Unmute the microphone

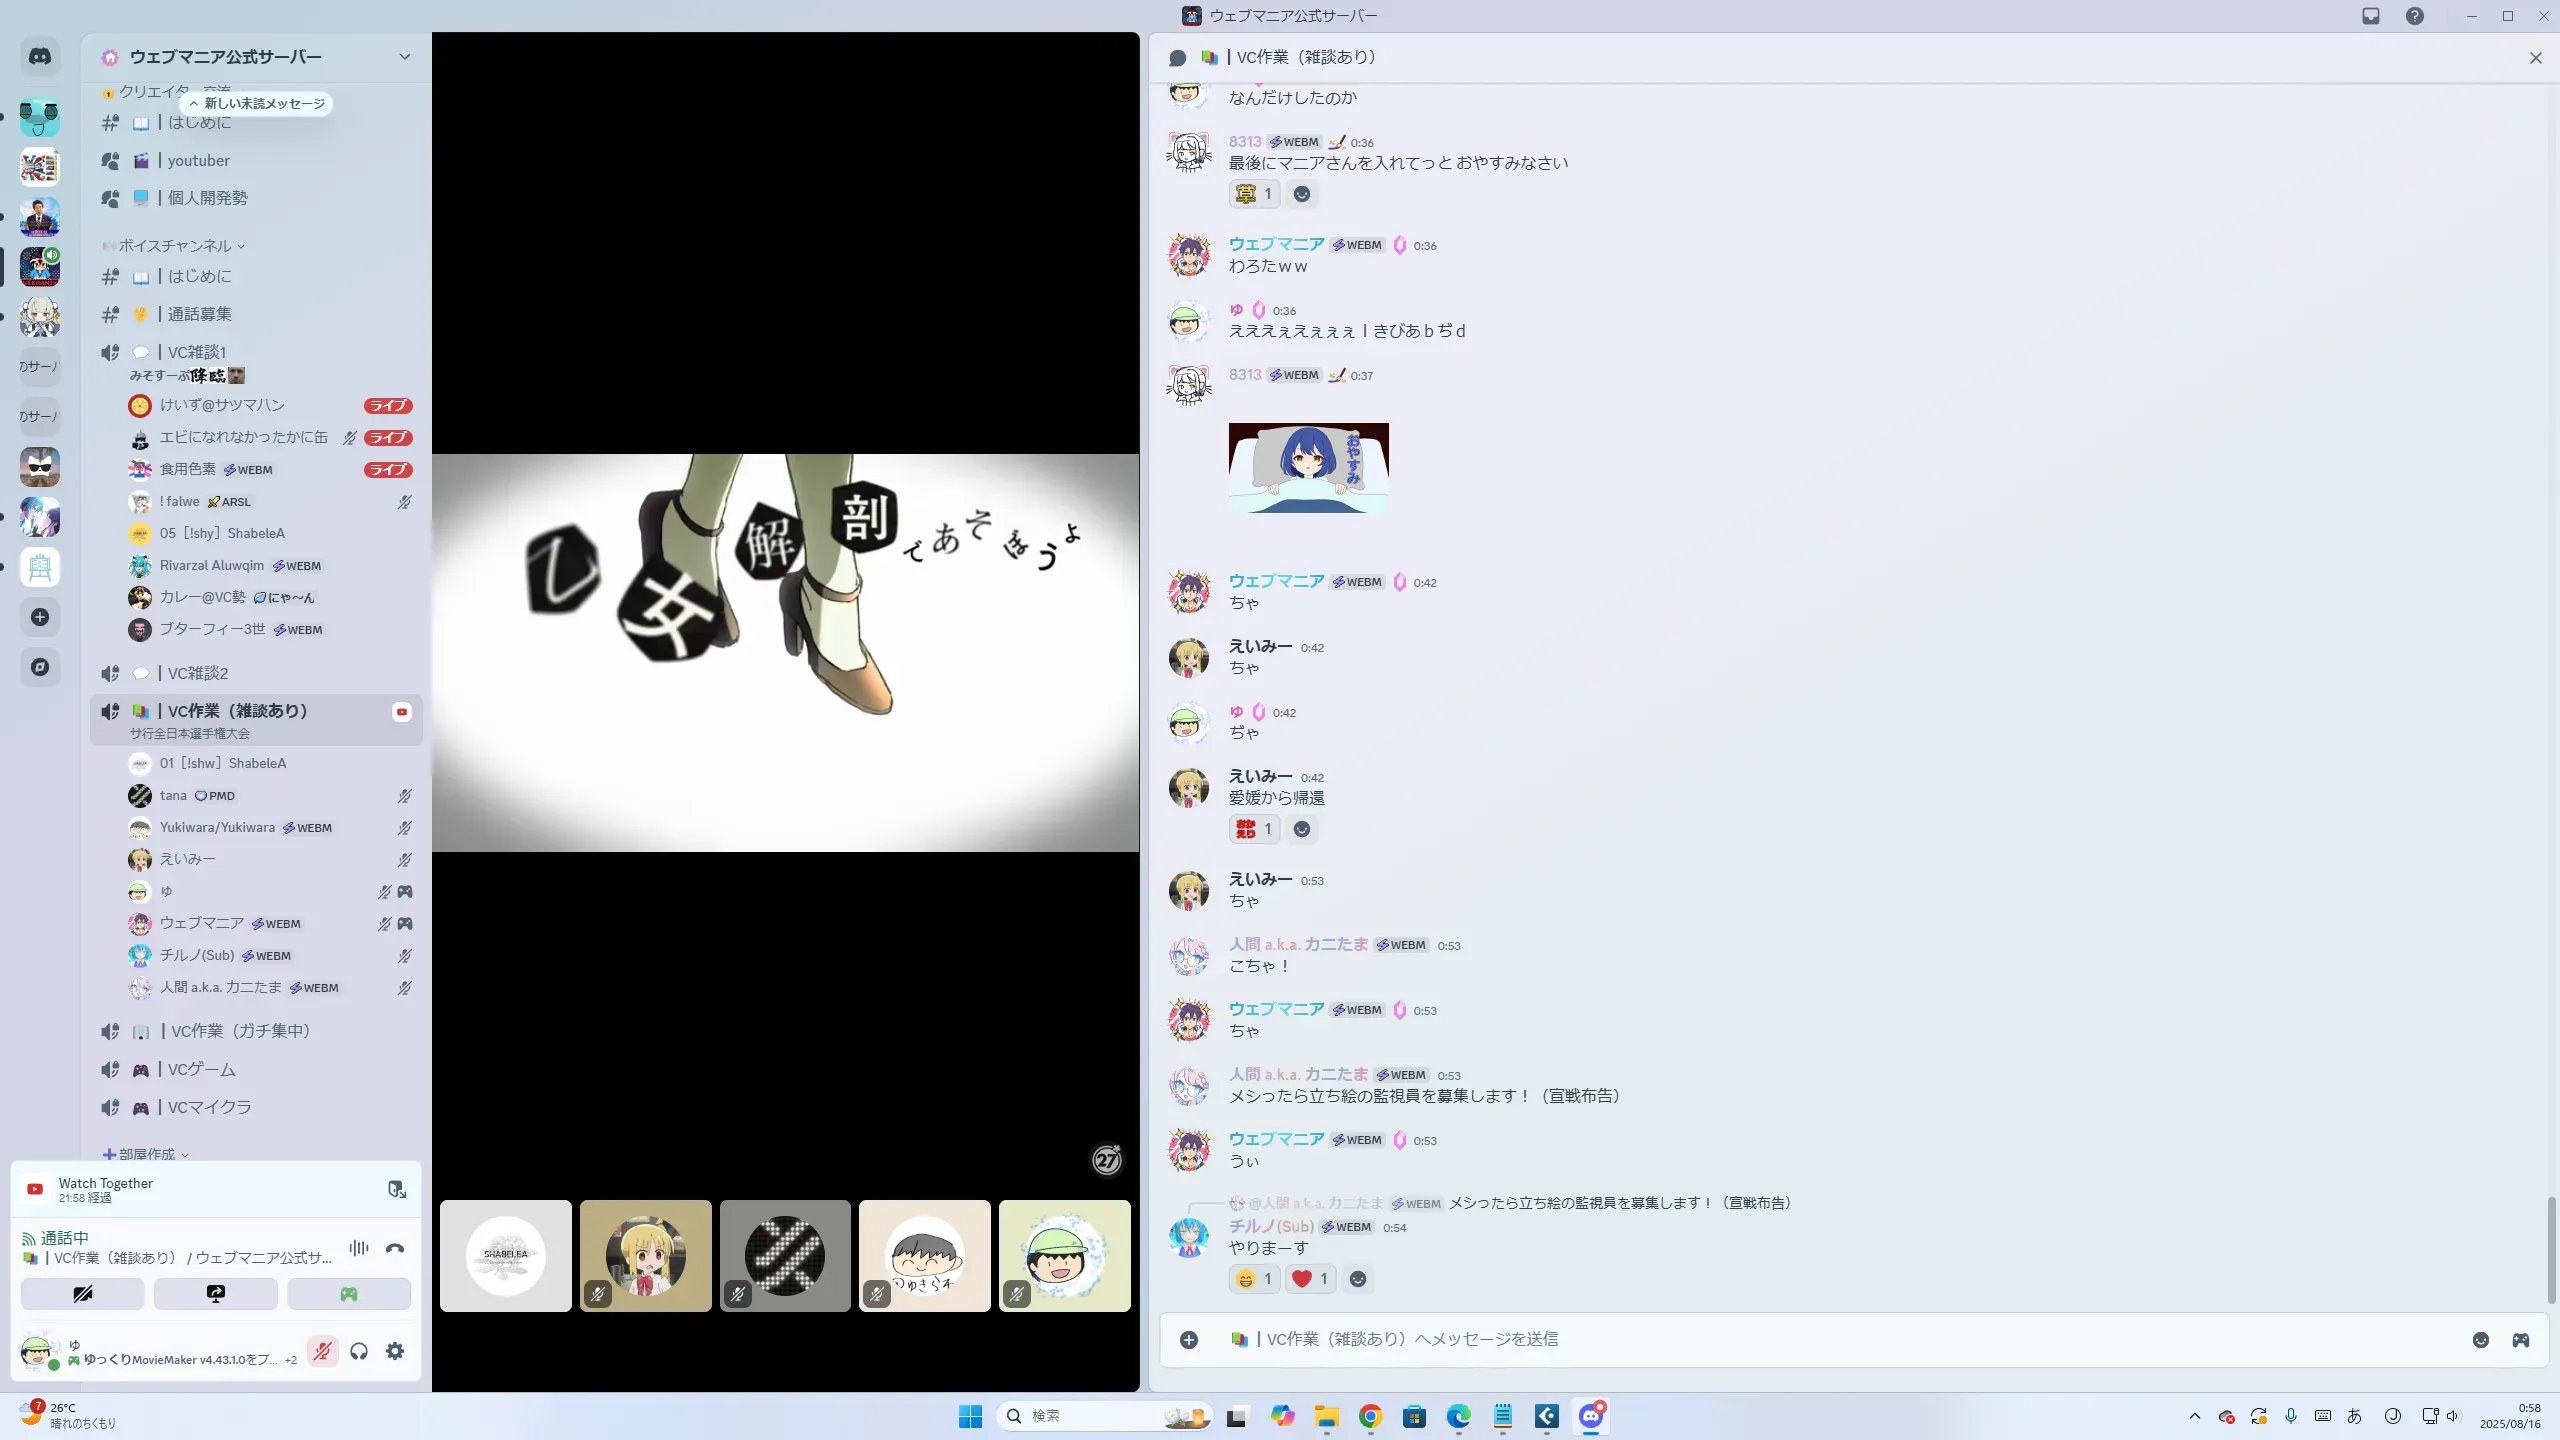tap(322, 1351)
